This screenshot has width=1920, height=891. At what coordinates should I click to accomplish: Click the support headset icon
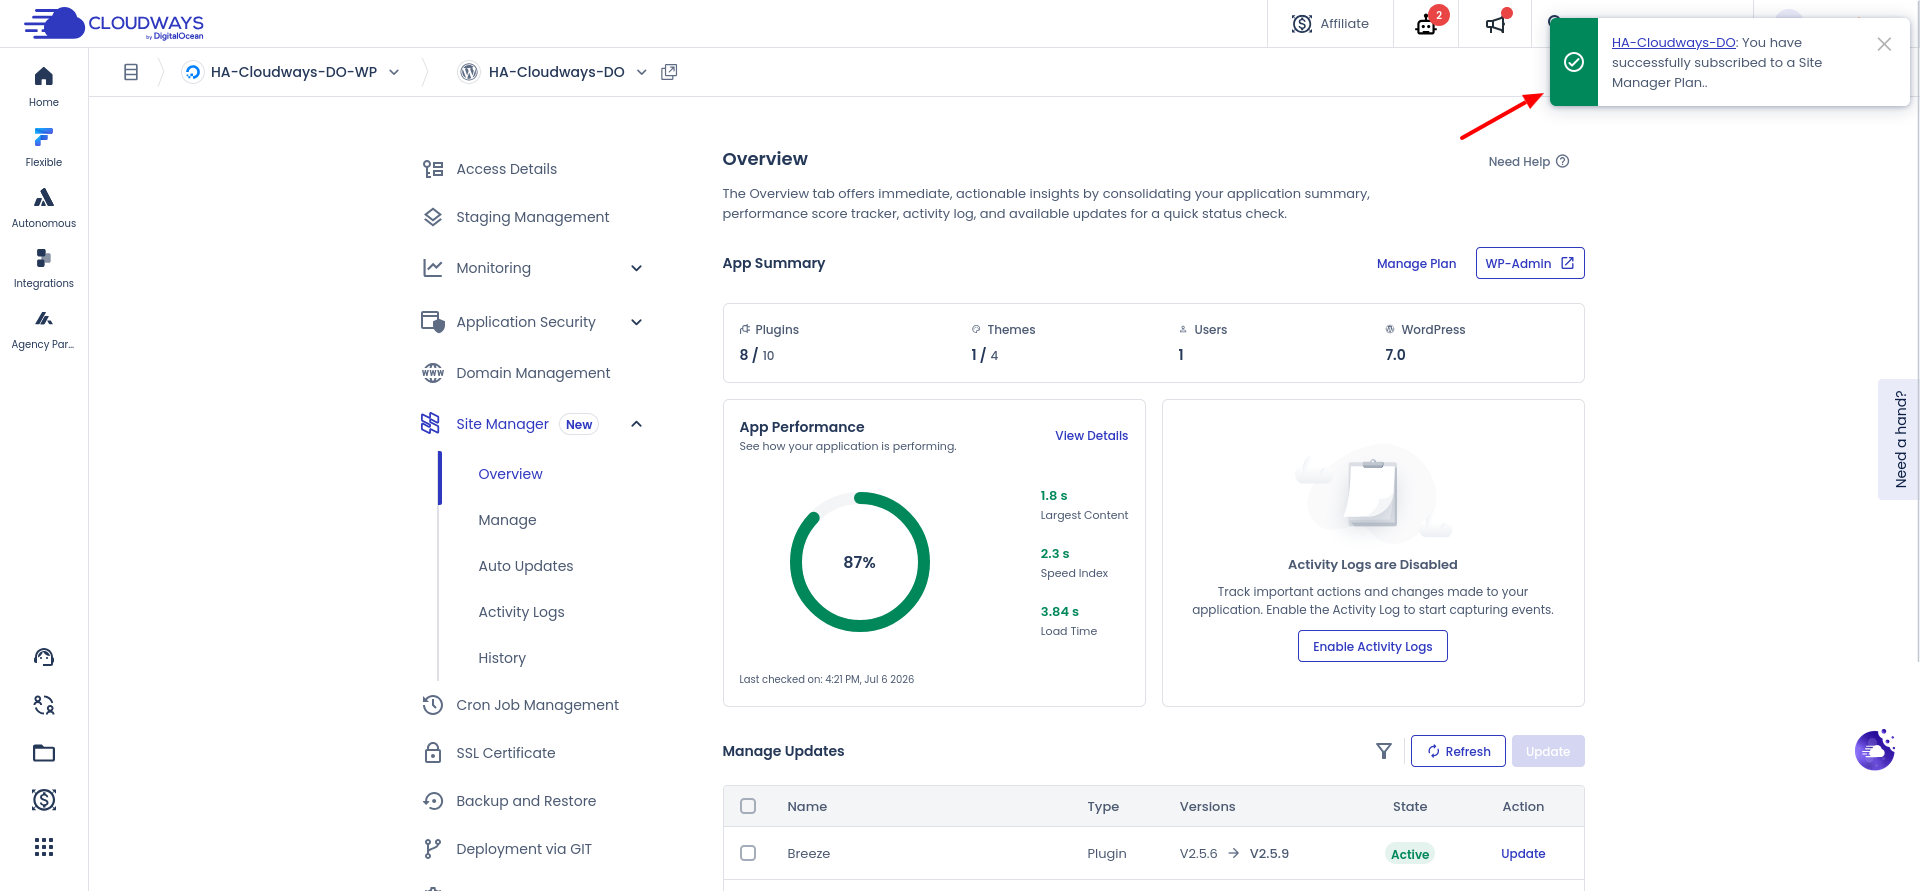(x=44, y=657)
